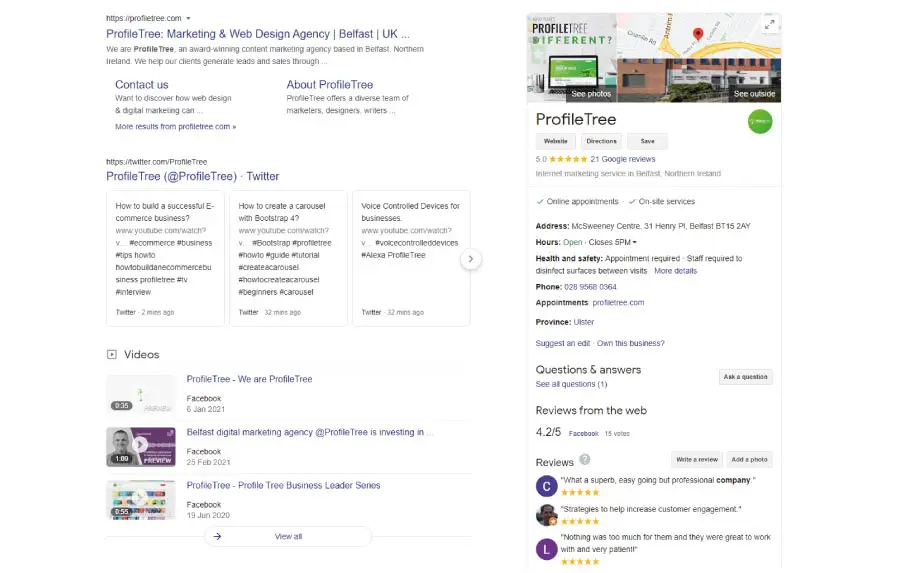Viewport: 916px width, 573px height.
Task: Click the Website button
Action: pos(556,141)
